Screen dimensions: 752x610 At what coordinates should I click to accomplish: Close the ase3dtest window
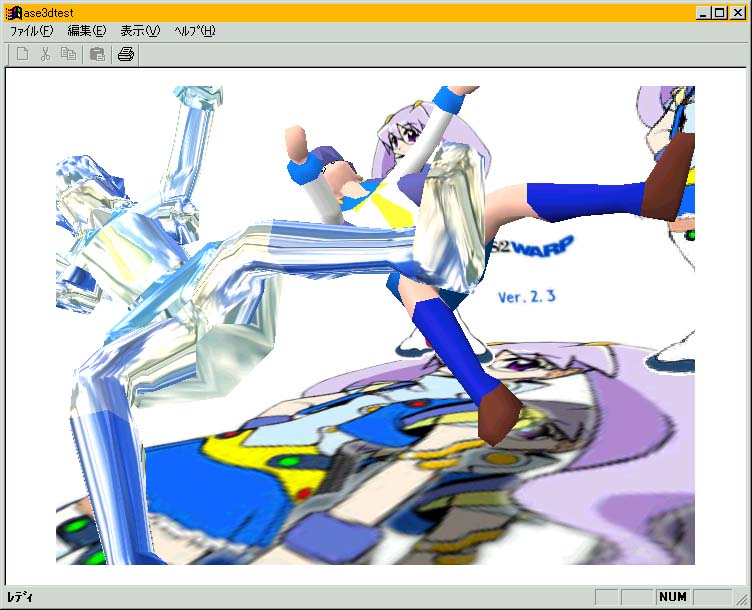point(738,13)
